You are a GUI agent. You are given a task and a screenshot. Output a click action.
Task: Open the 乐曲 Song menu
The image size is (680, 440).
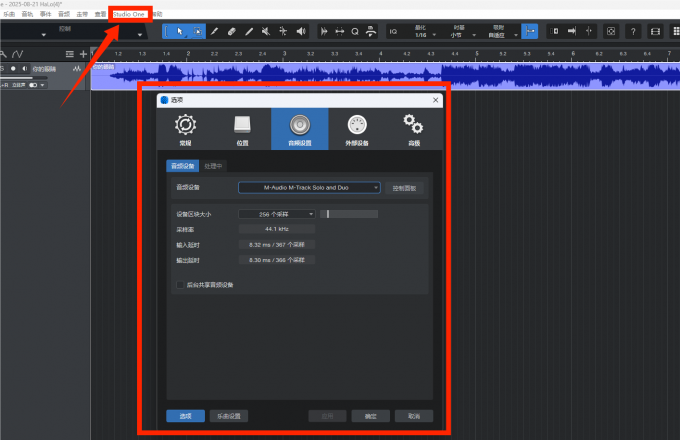click(9, 14)
